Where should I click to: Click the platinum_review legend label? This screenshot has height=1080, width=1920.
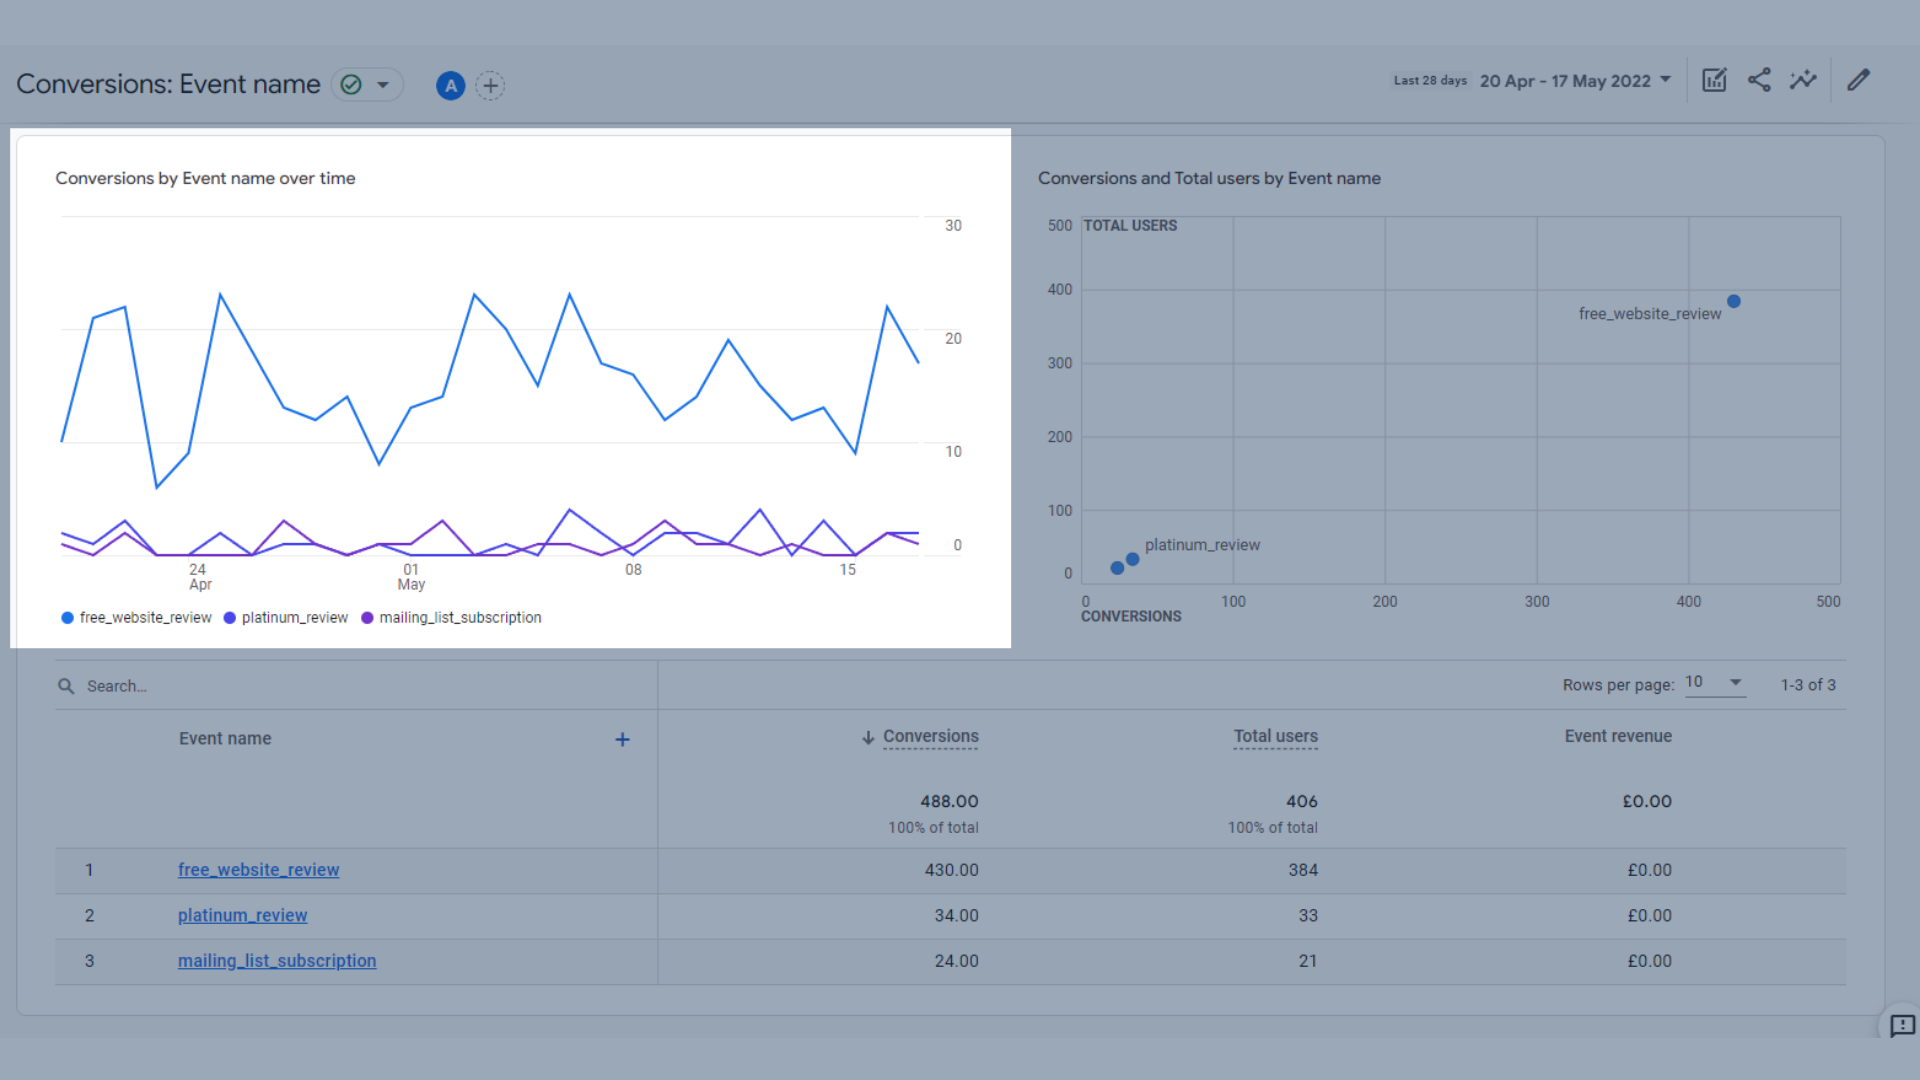click(x=294, y=618)
